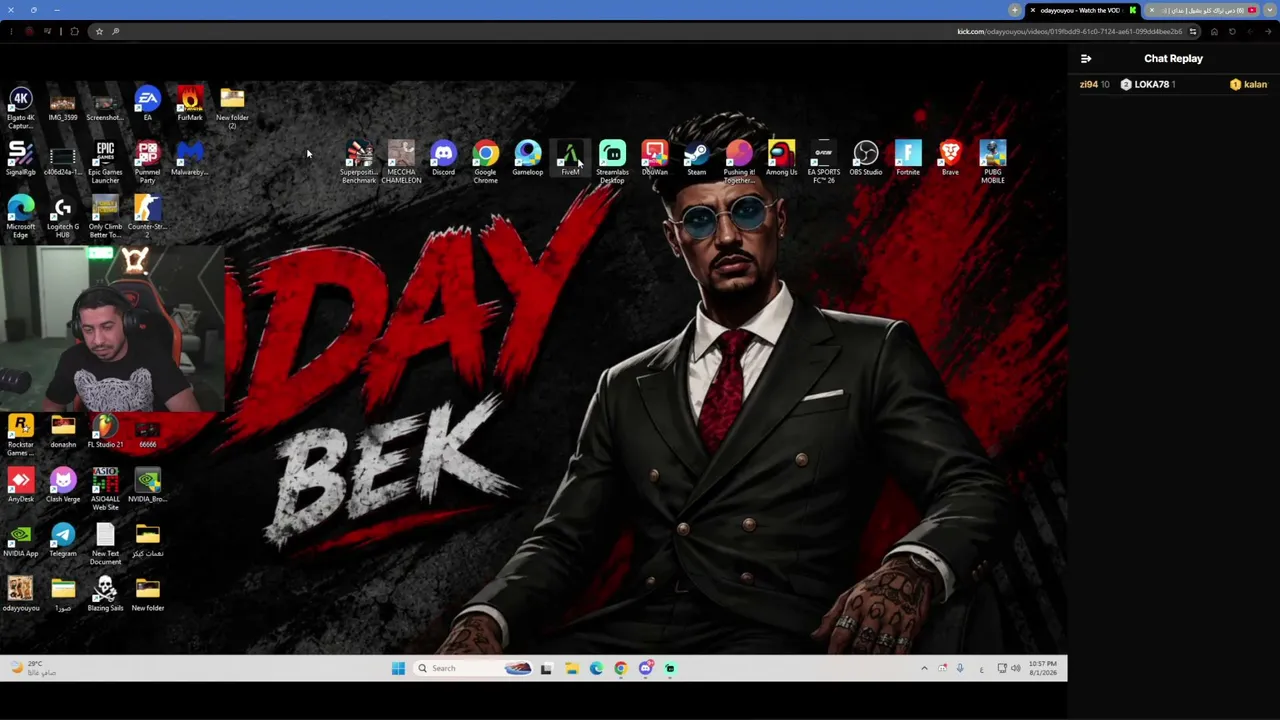Select the FL Studio 21 desktop icon

point(105,430)
